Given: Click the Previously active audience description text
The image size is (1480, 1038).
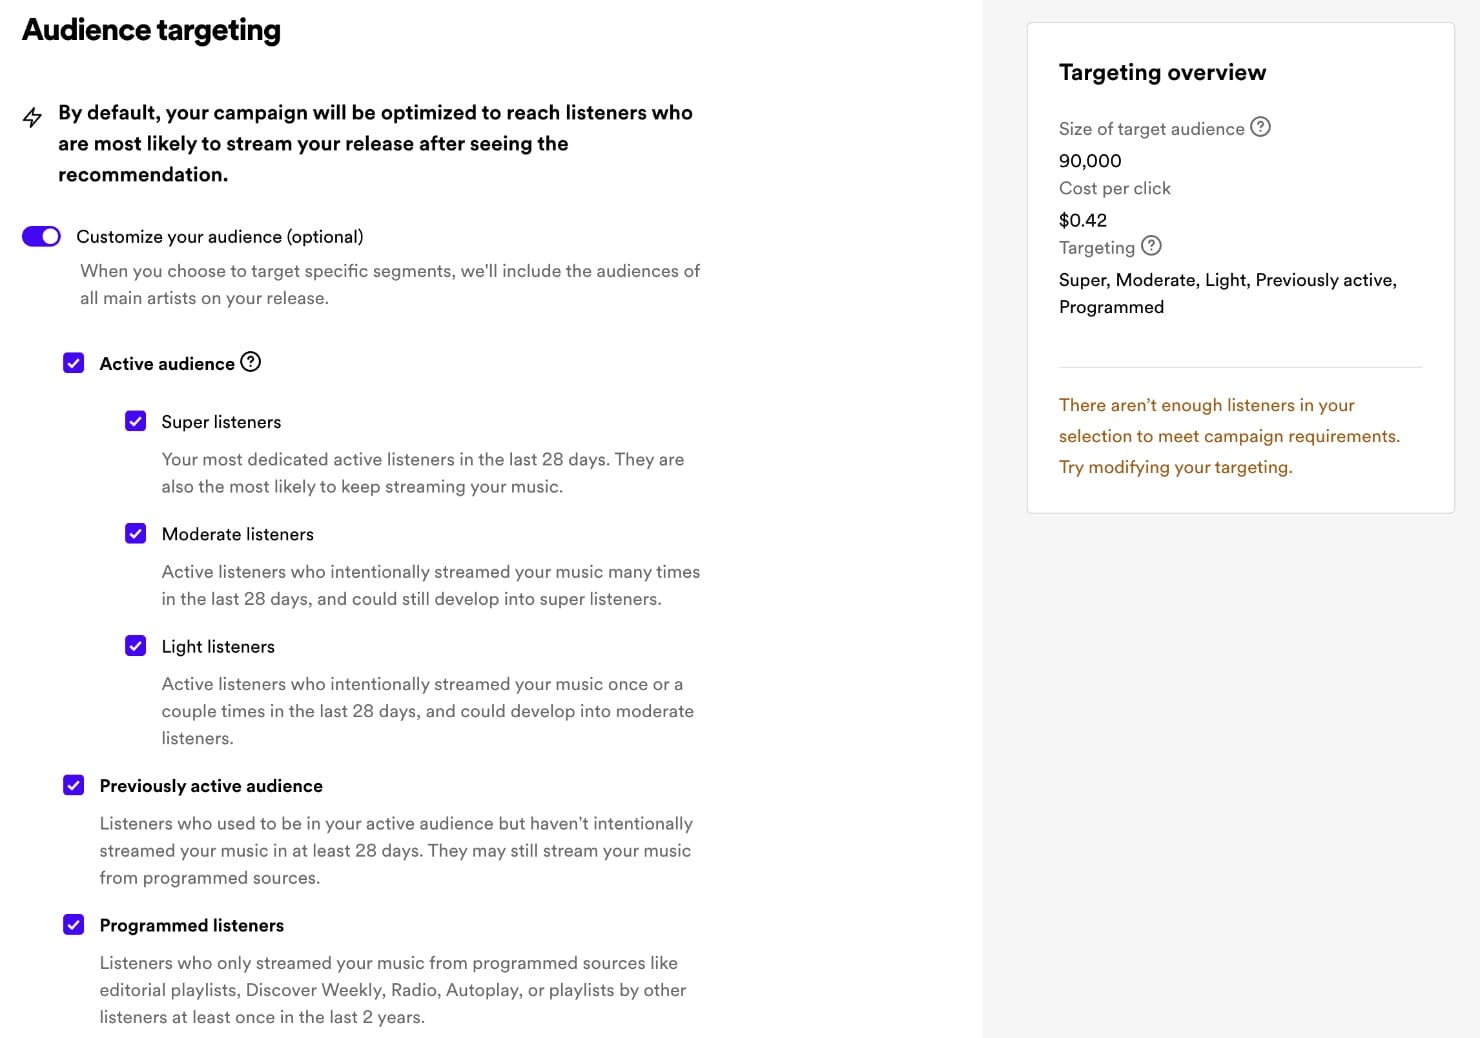Looking at the screenshot, I should click(x=395, y=850).
